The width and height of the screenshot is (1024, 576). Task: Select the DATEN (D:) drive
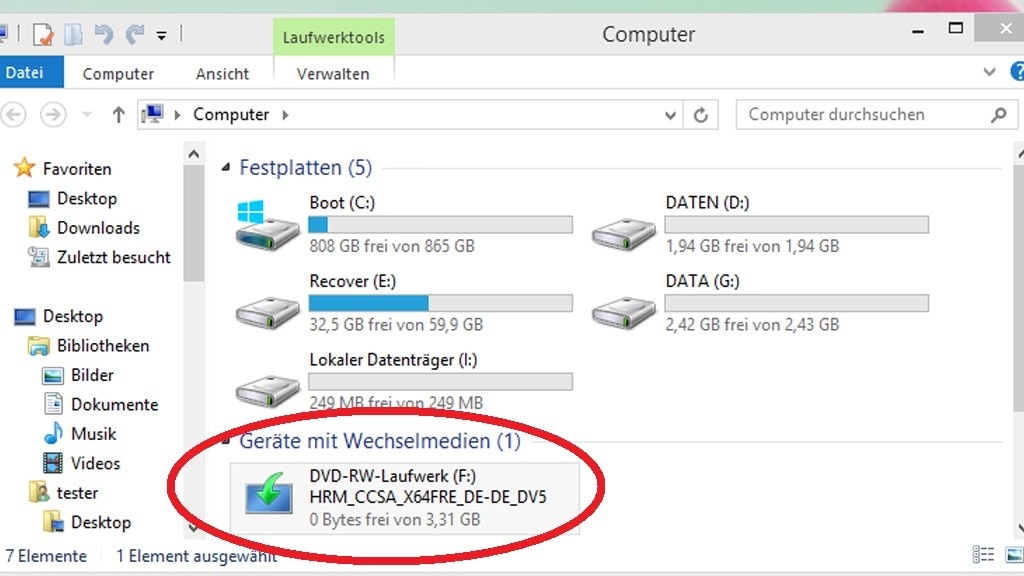point(624,225)
